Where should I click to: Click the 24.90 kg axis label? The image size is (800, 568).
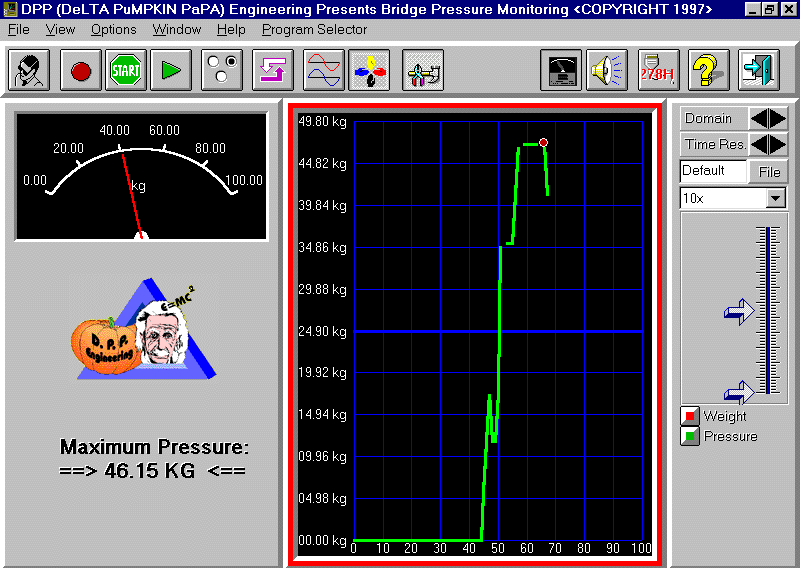pos(322,331)
